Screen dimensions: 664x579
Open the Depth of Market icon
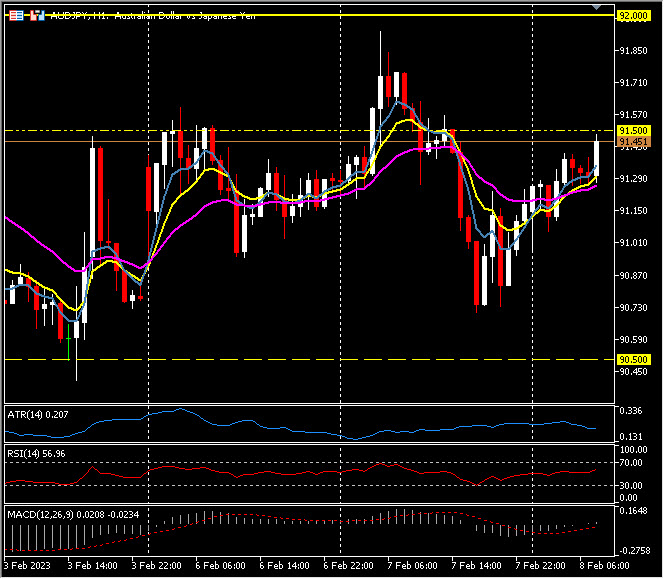(x=37, y=16)
